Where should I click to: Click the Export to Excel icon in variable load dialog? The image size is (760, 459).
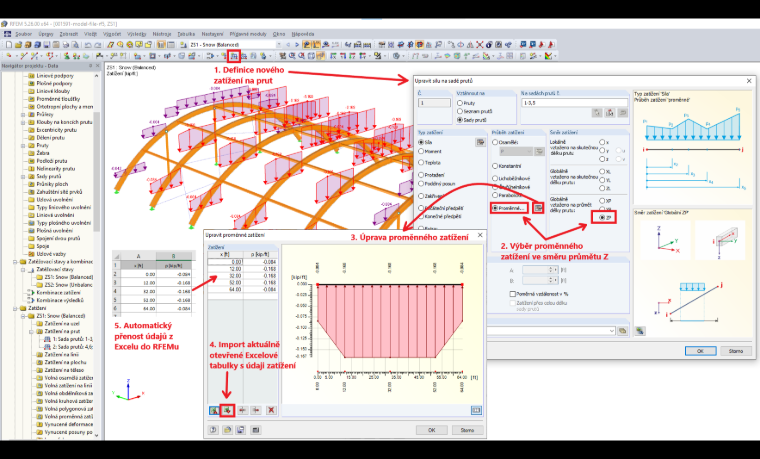pos(214,411)
